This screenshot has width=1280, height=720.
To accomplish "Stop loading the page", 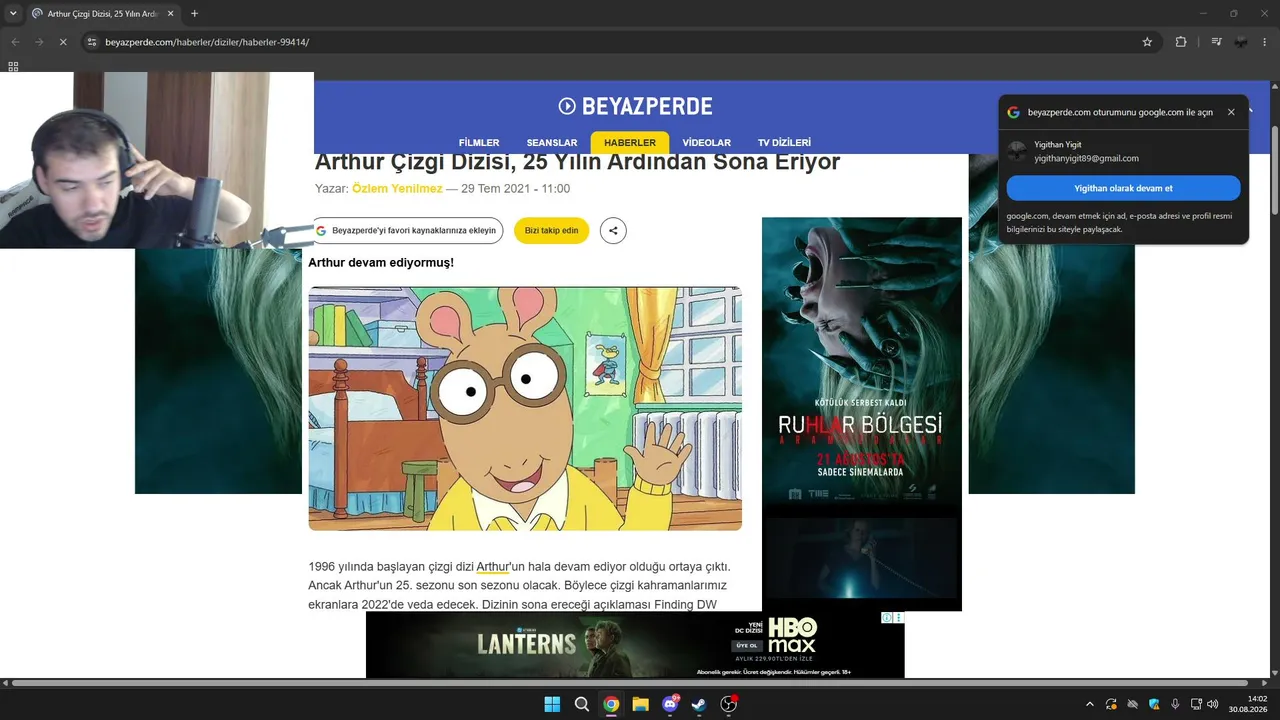I will 62,42.
